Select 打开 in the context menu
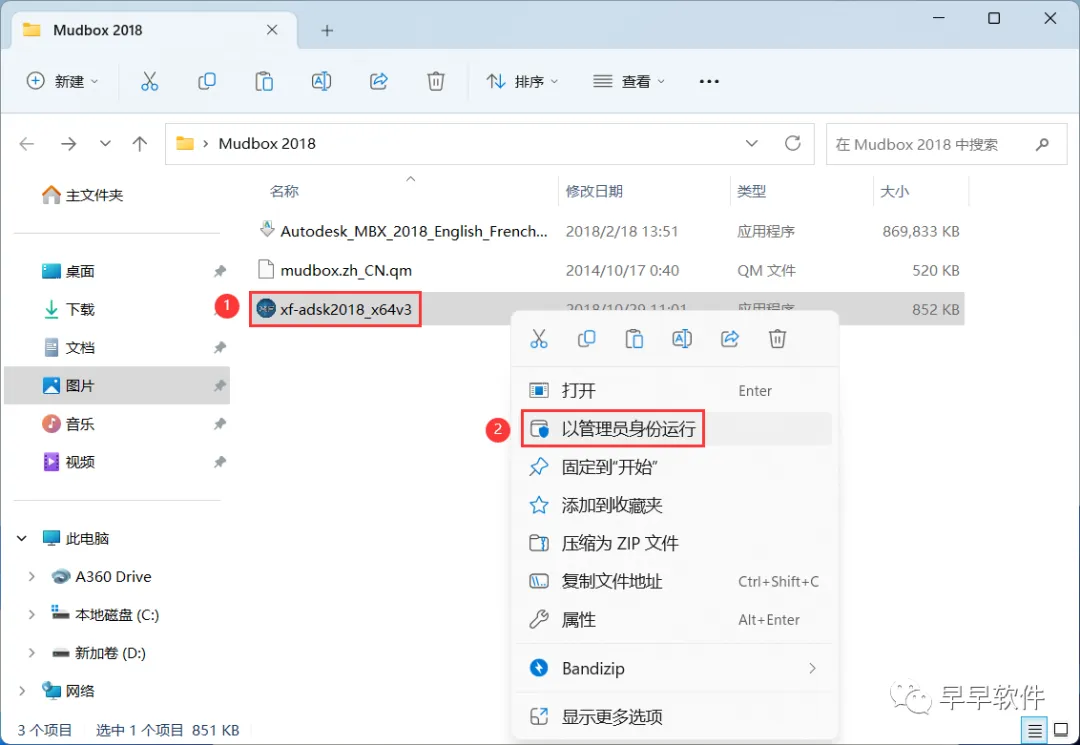 [676, 391]
